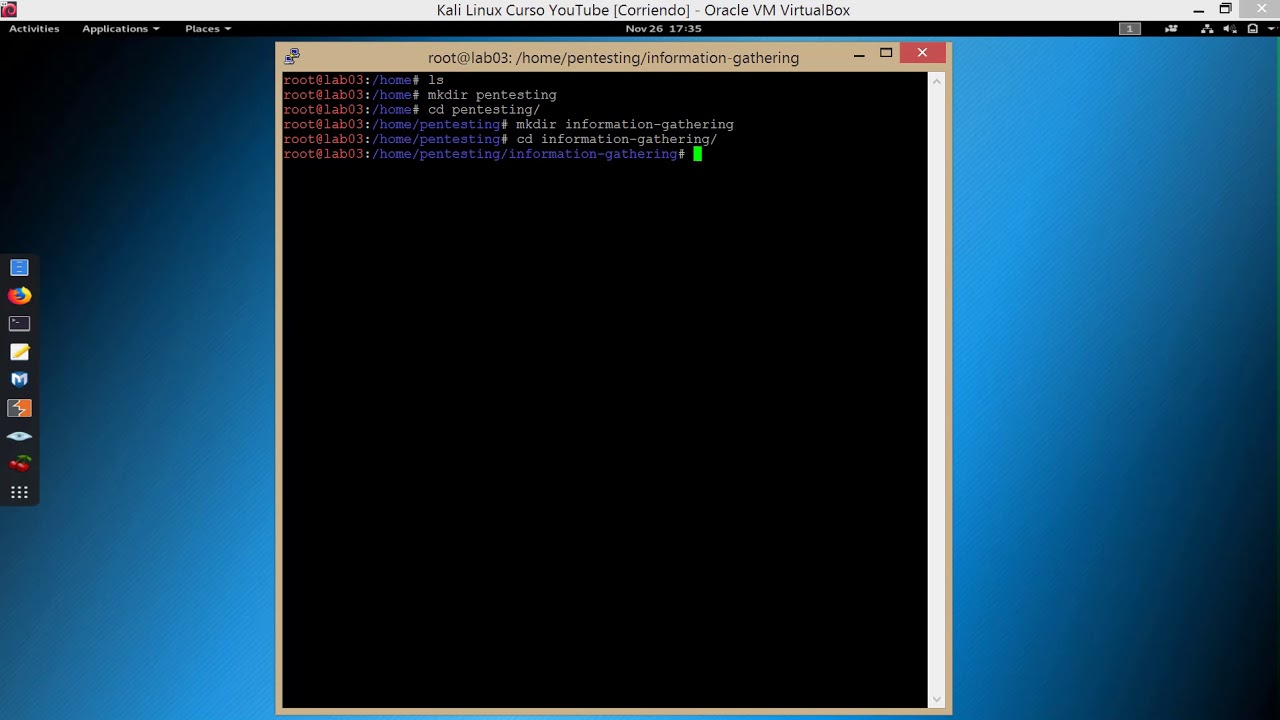Click the 'cd information-gathering/' command text
Screen dimensions: 1280x720
617,139
